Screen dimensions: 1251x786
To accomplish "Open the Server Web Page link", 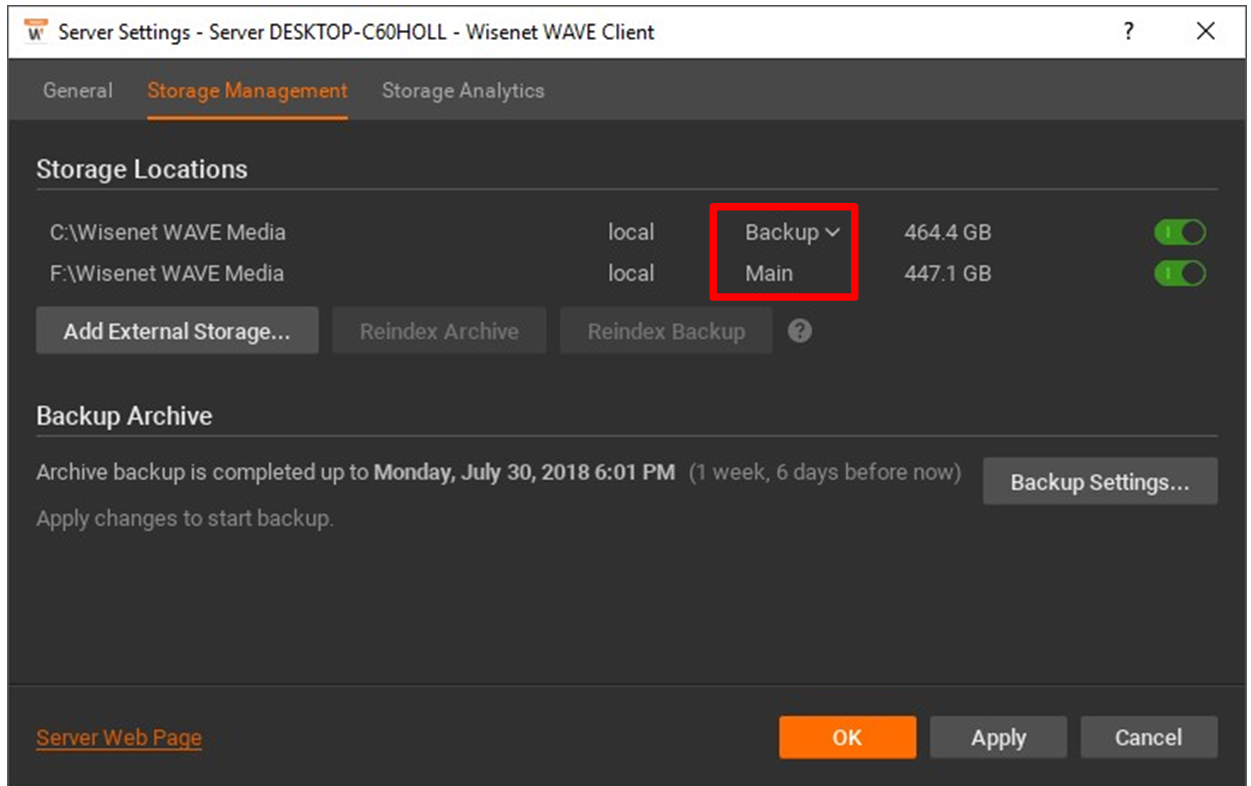I will 119,738.
